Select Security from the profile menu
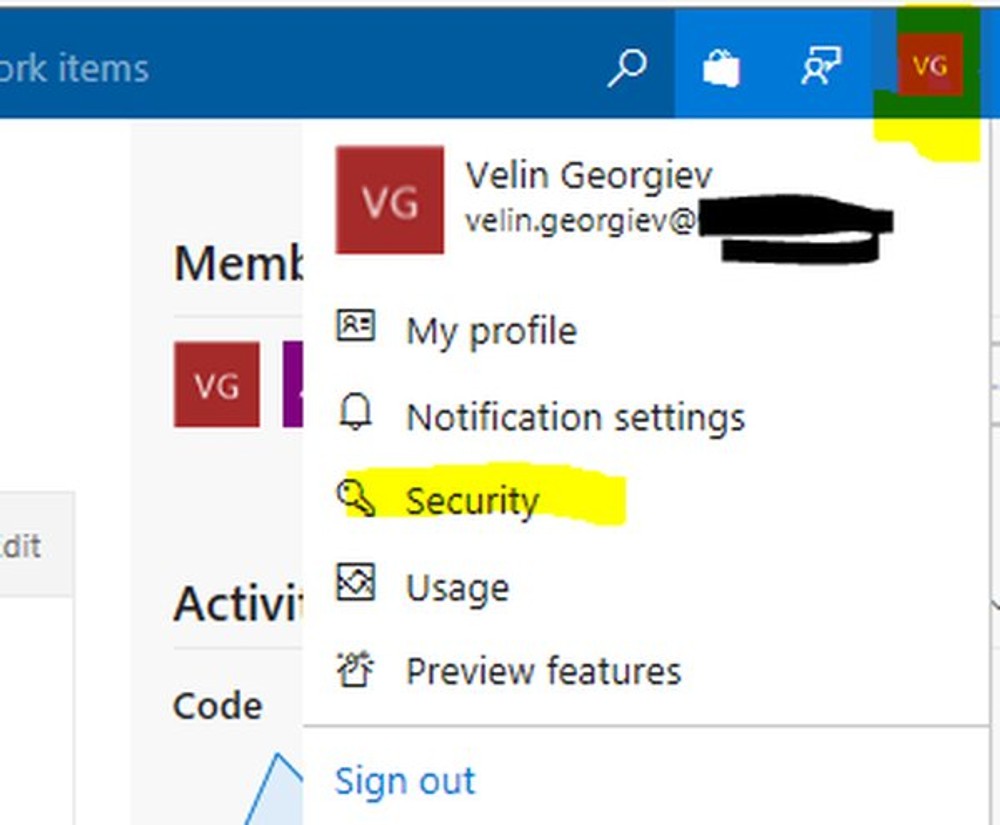Screen dimensions: 1000x825 (x=472, y=500)
